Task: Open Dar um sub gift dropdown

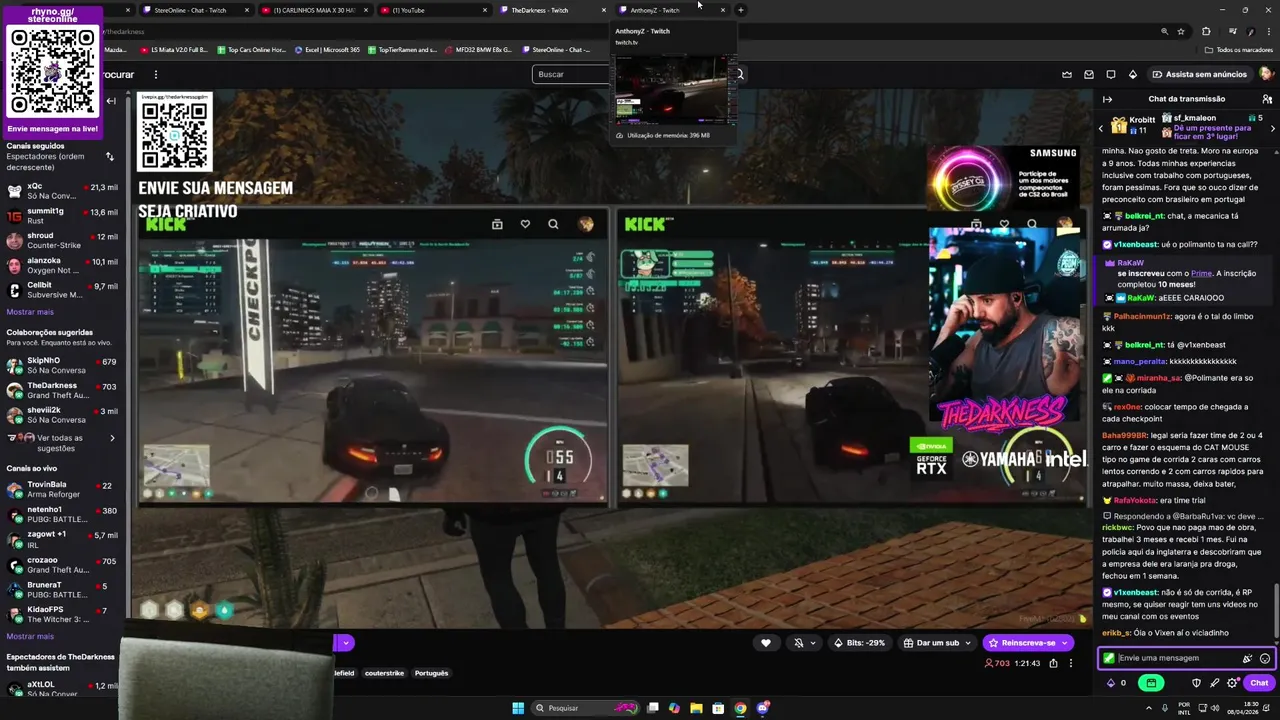Action: pos(937,643)
